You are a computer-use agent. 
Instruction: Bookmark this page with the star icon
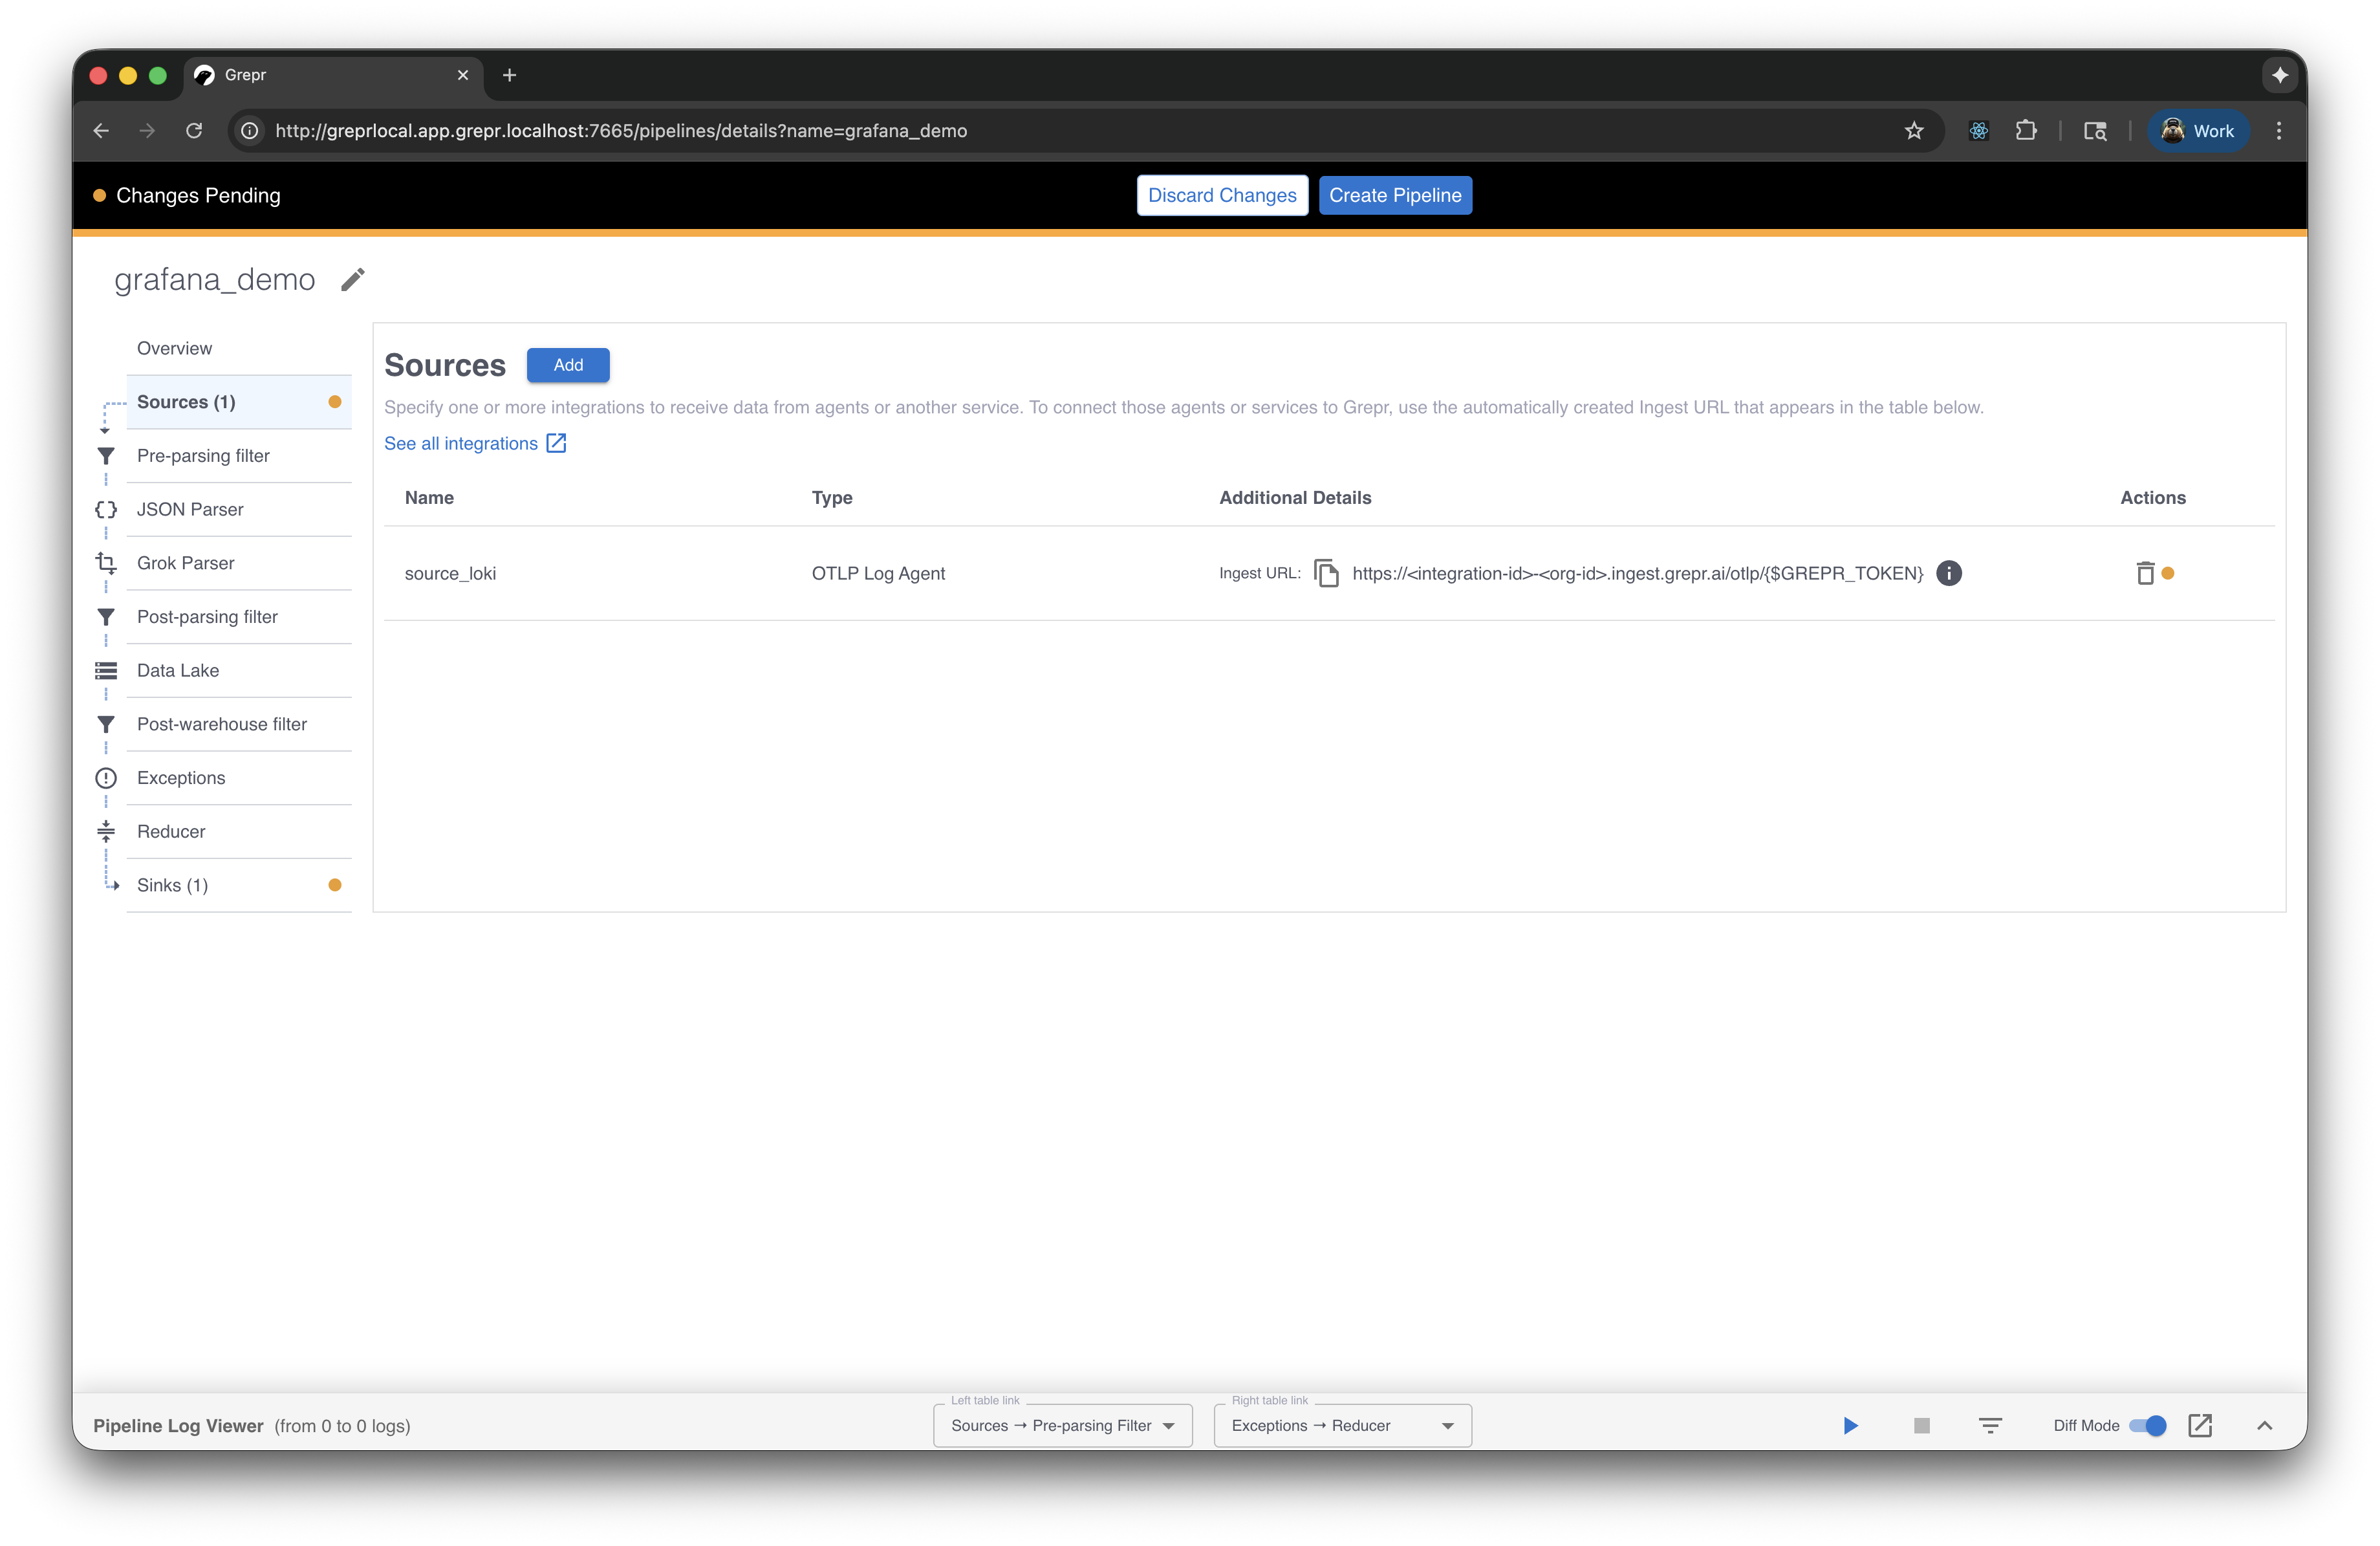[x=1913, y=131]
